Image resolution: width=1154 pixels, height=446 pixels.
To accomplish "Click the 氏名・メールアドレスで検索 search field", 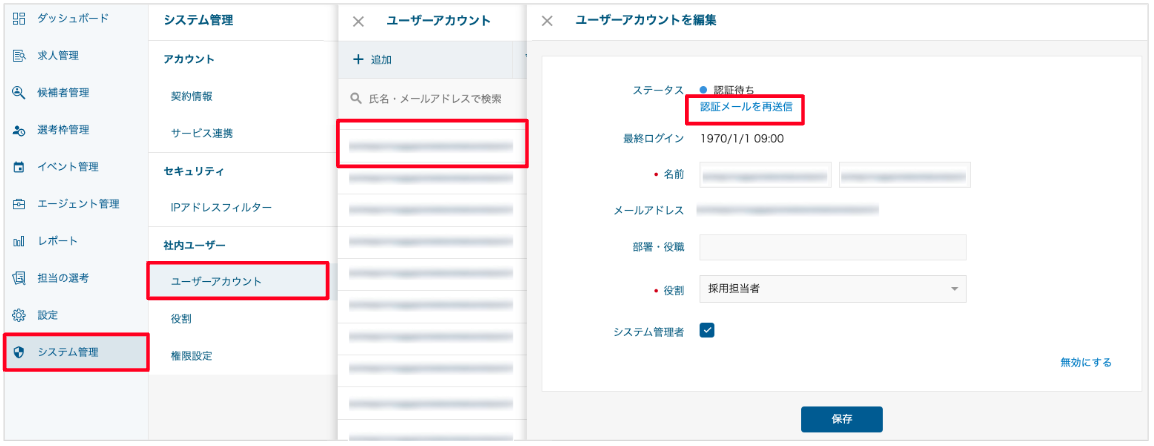I will point(434,99).
